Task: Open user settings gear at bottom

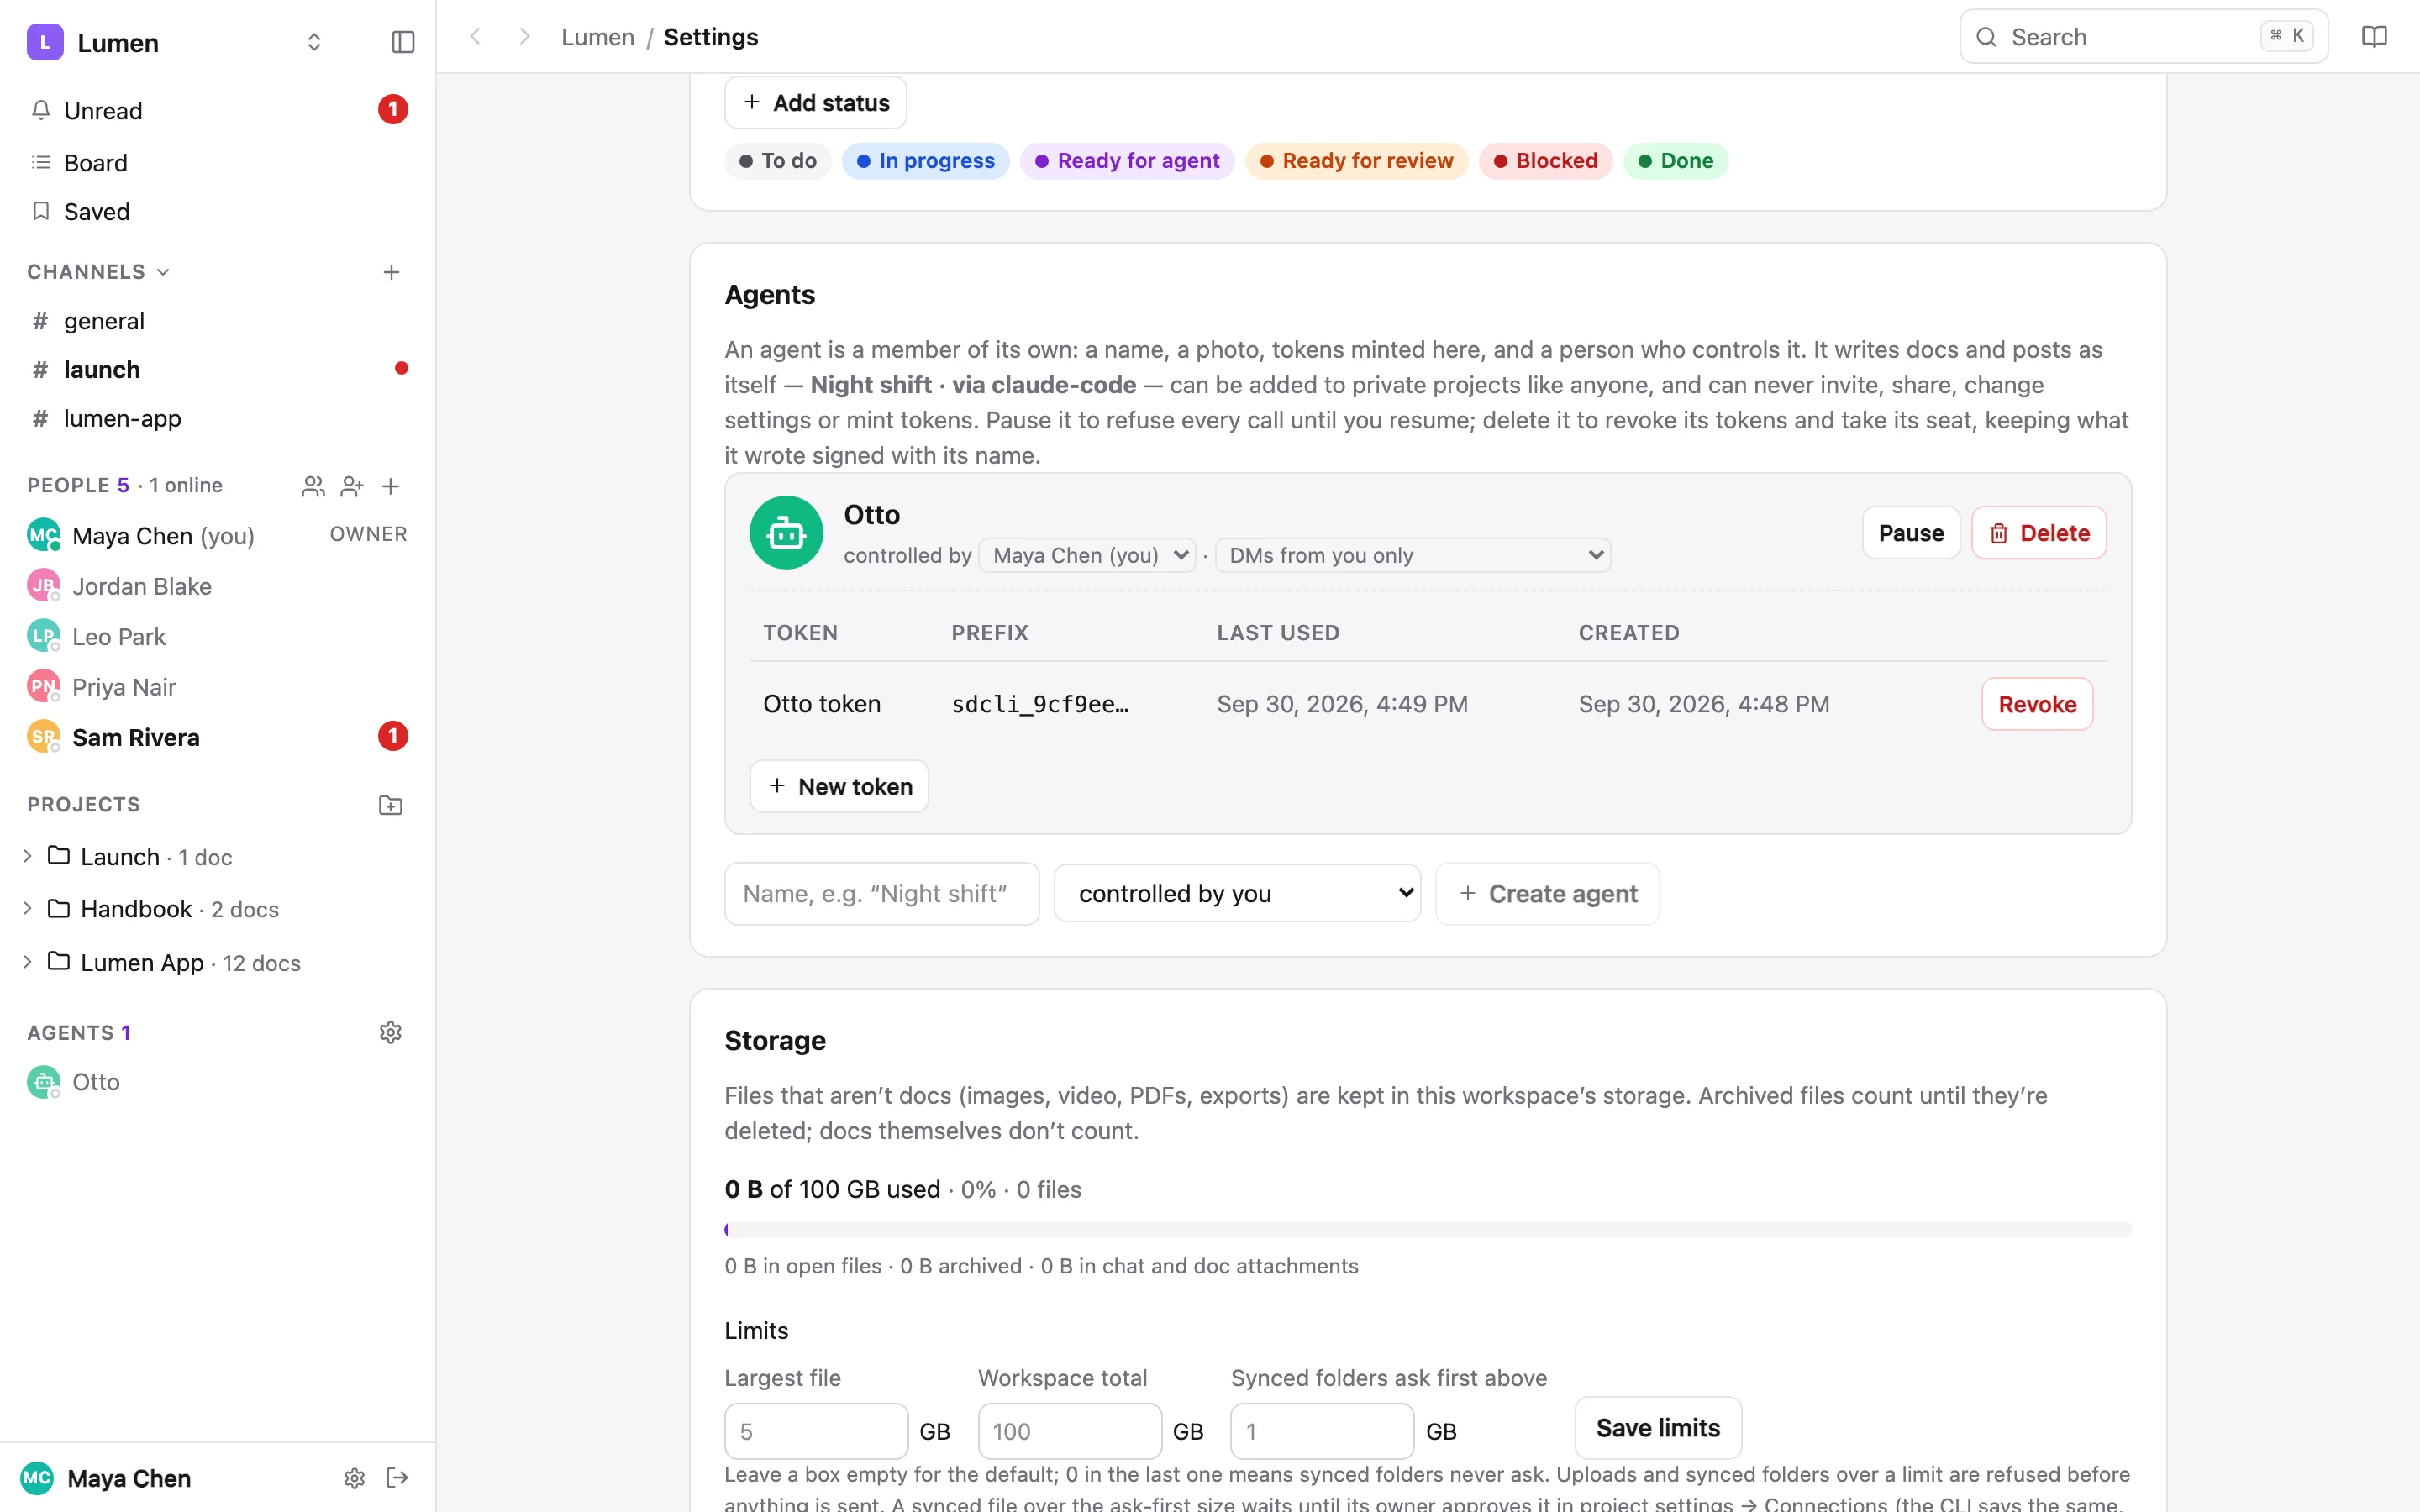Action: 354,1478
